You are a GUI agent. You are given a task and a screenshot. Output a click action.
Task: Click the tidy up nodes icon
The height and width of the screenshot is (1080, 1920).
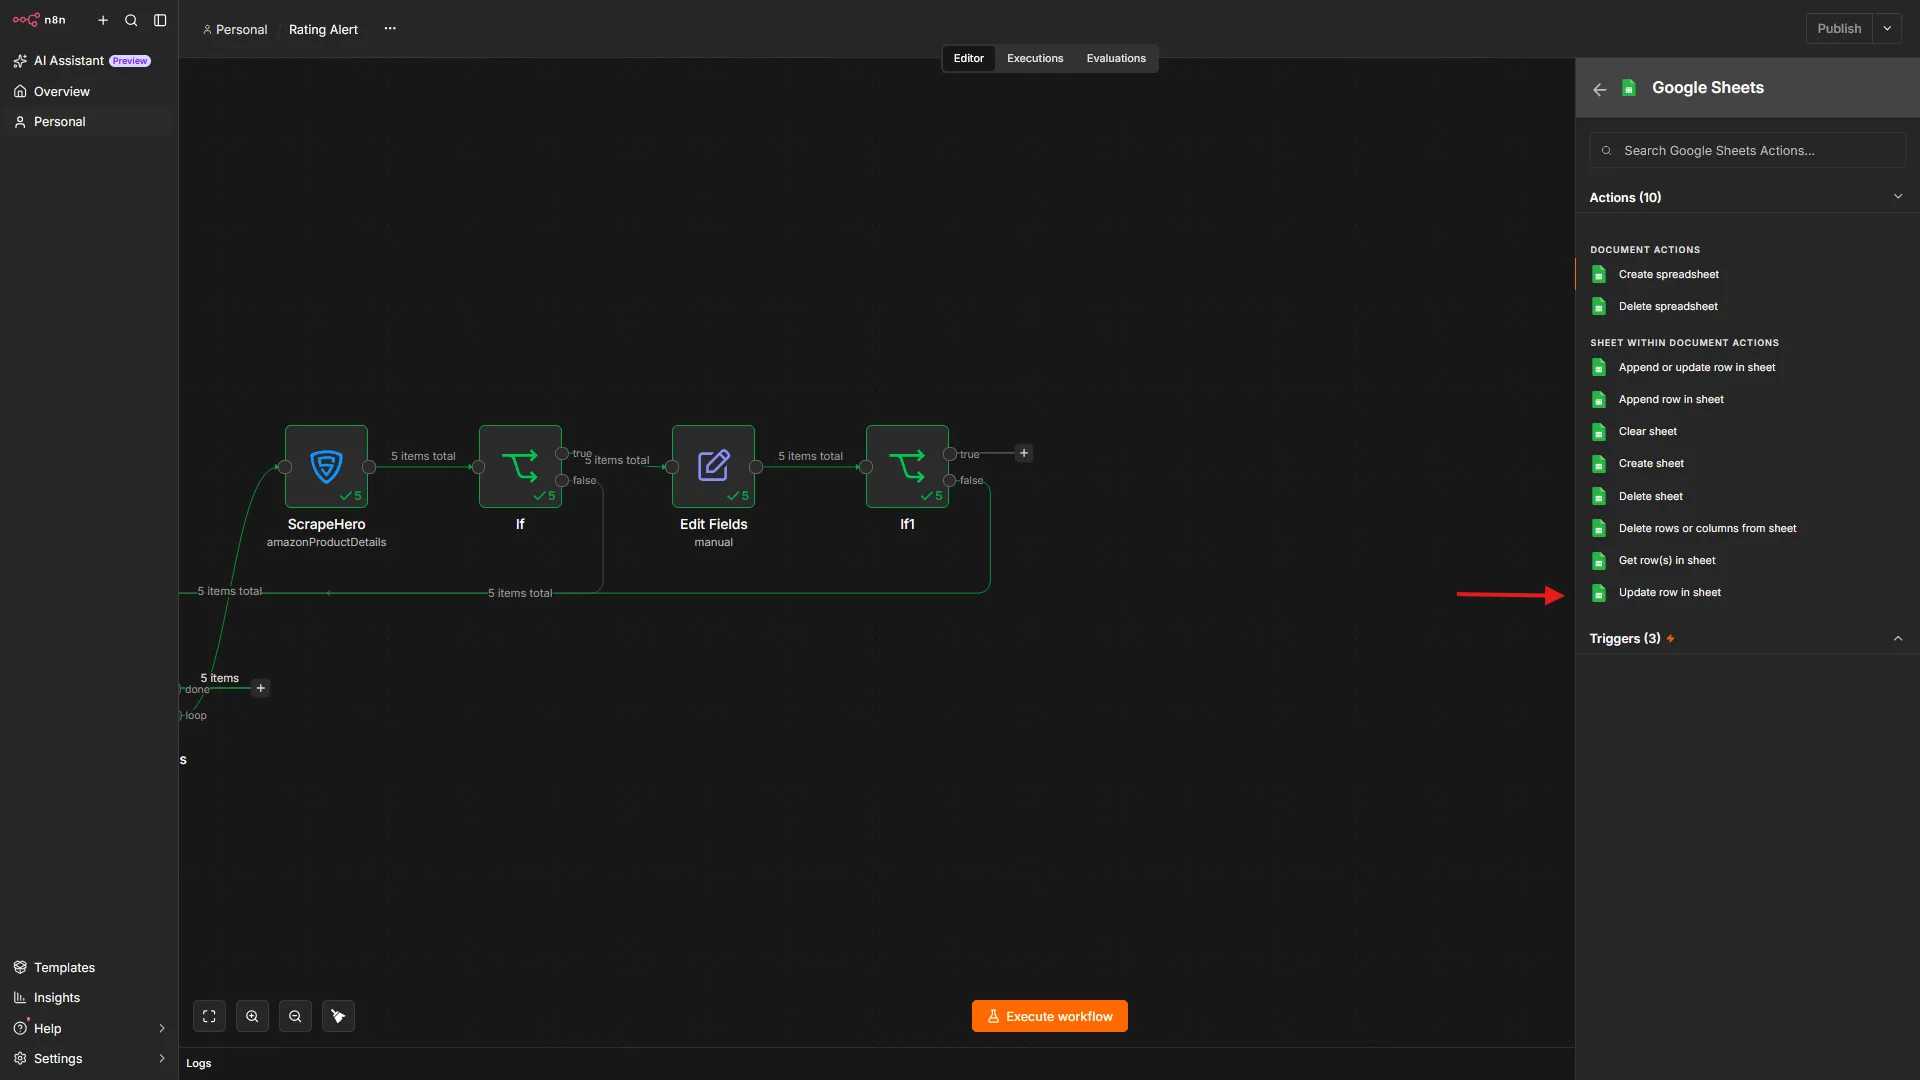(x=338, y=1016)
